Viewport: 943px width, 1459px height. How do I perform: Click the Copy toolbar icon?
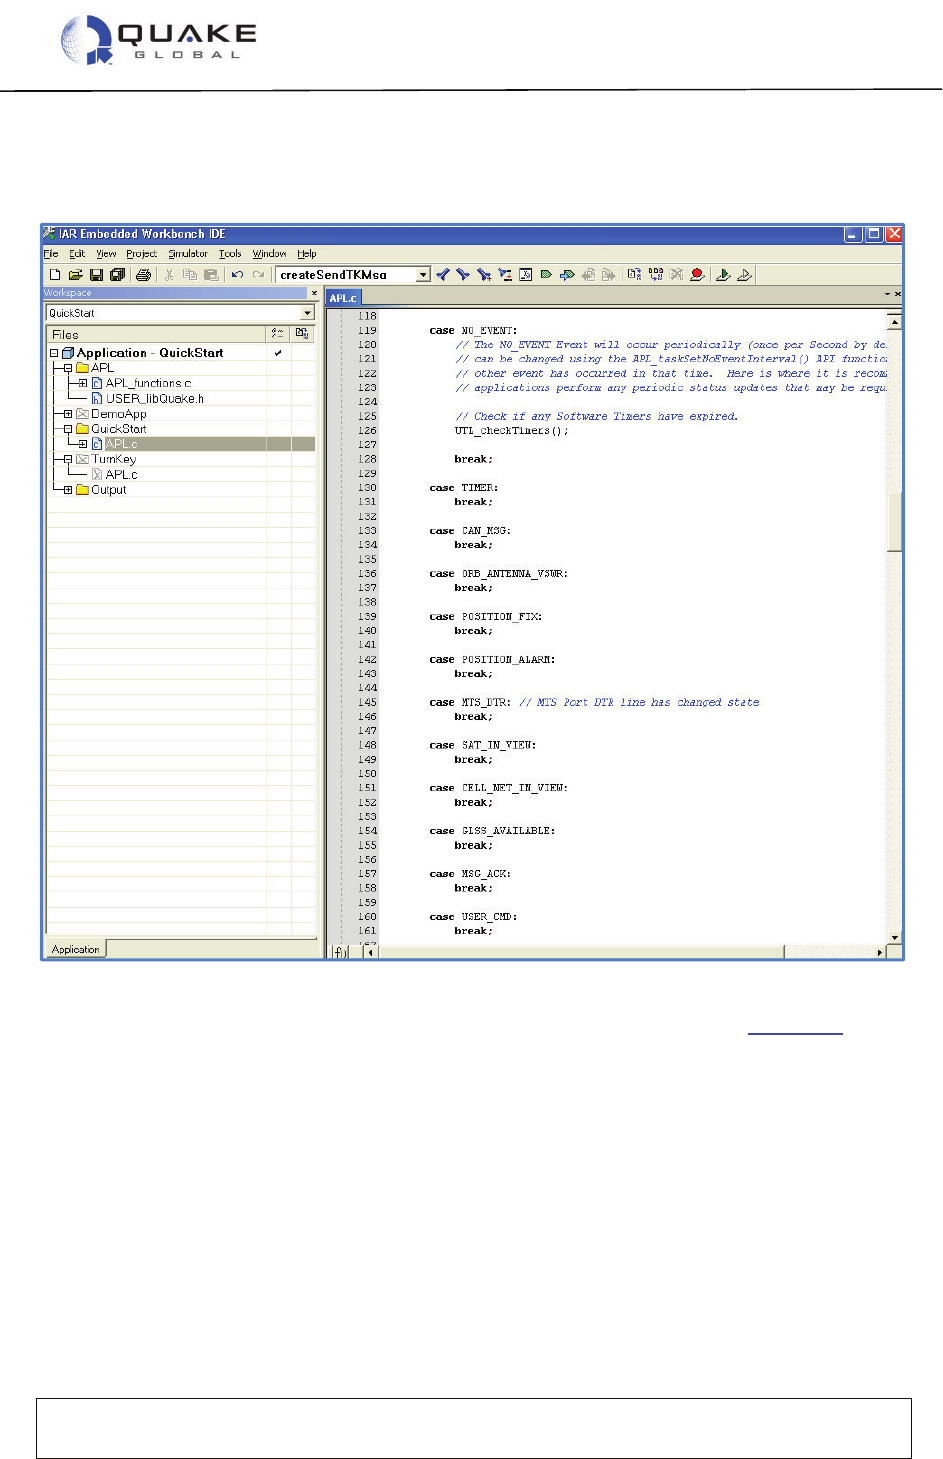189,274
